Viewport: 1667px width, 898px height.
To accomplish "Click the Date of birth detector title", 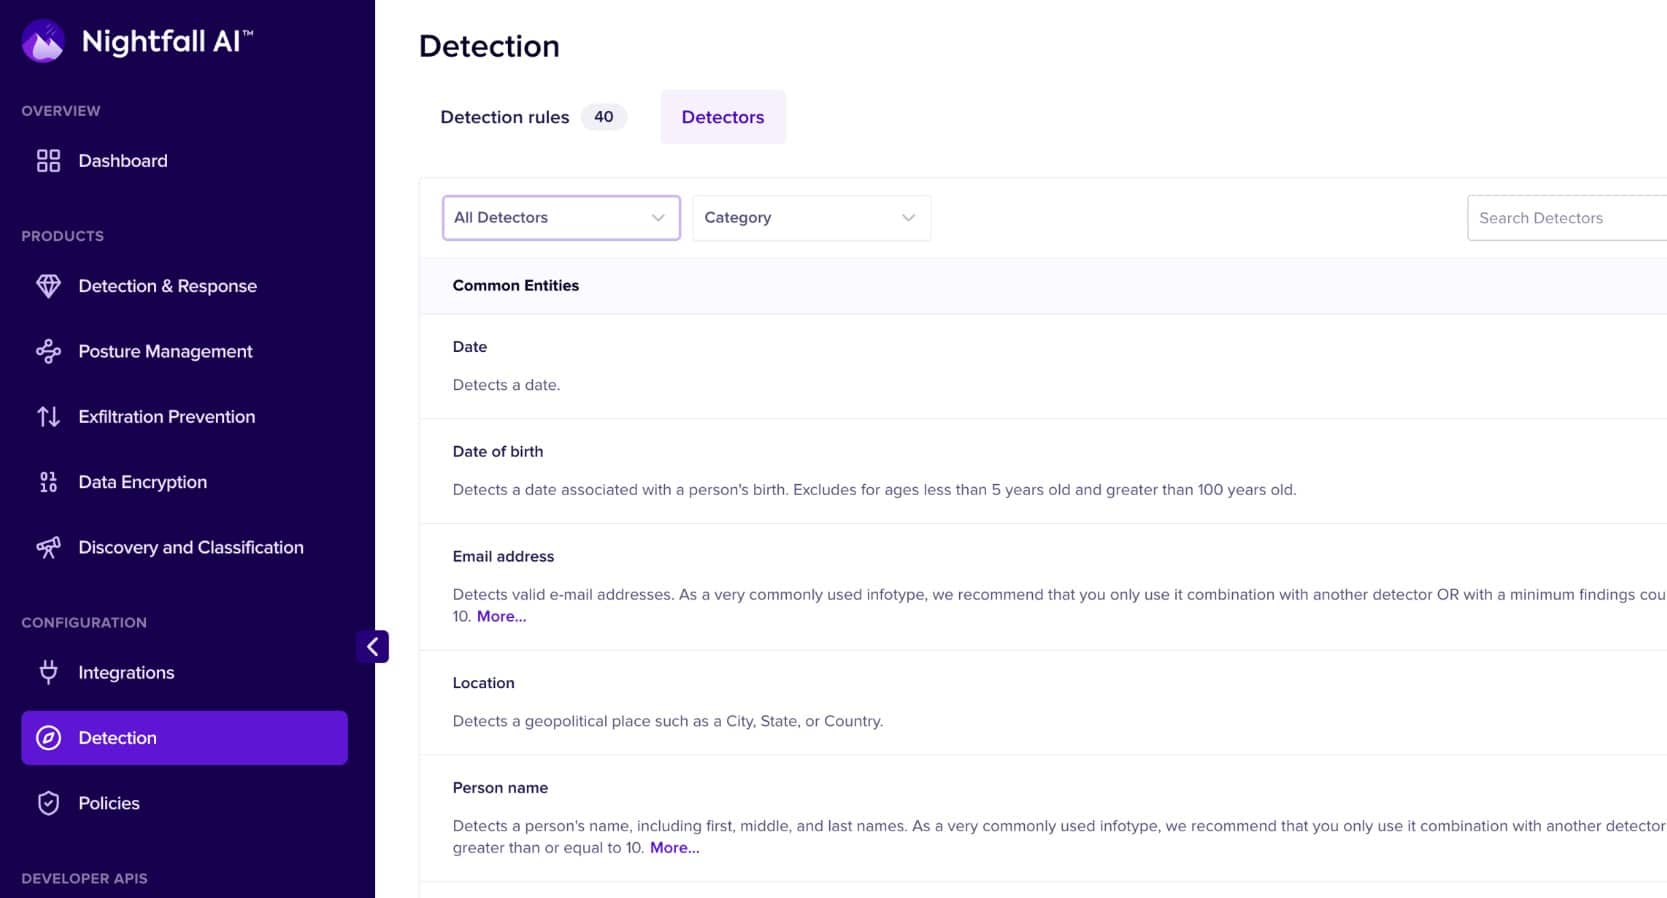I will [x=498, y=452].
